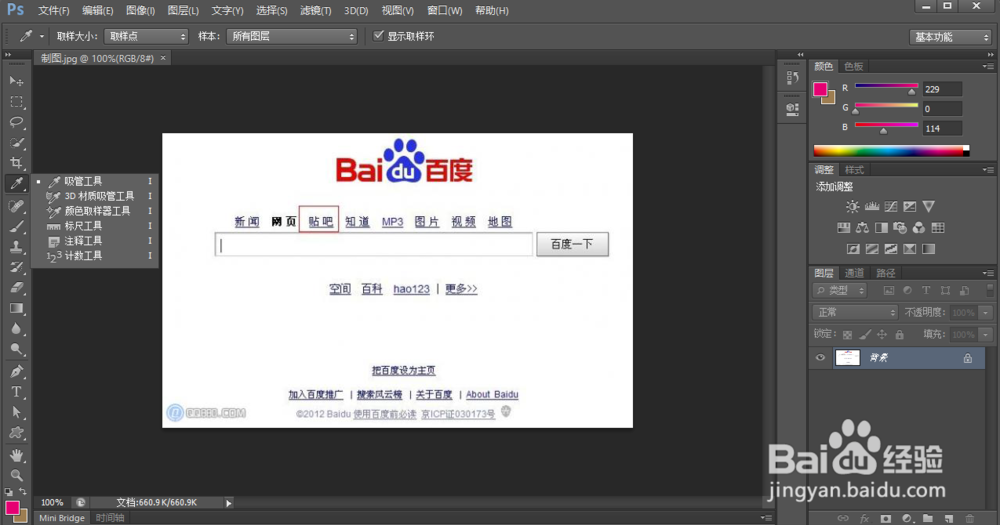Toggle lock transparent pixels in Layers panel
This screenshot has width=1000, height=525.
(x=847, y=335)
